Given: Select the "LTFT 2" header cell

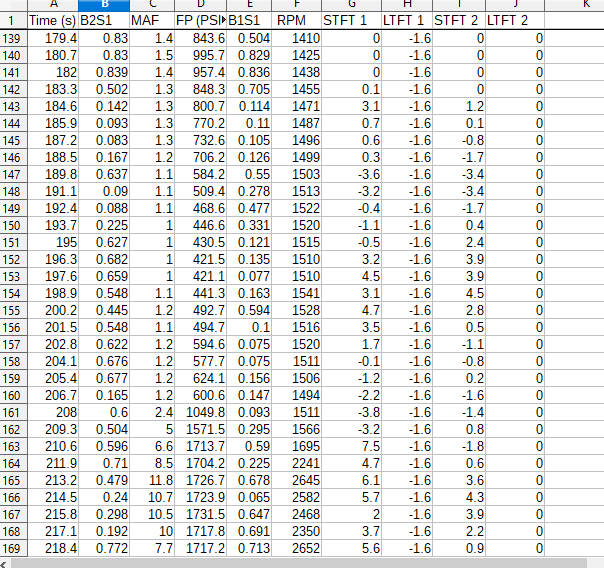Looking at the screenshot, I should pyautogui.click(x=515, y=20).
